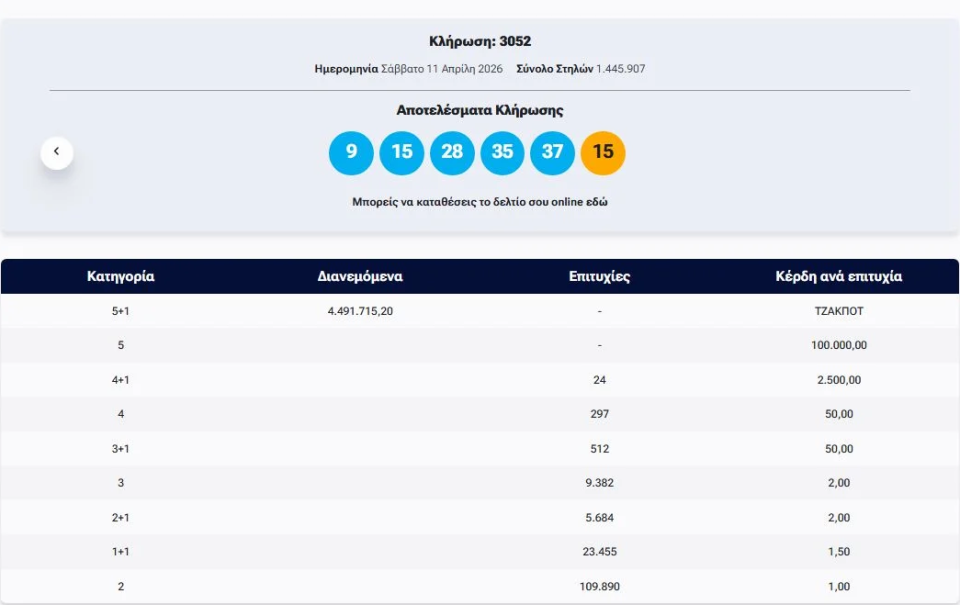This screenshot has width=960, height=605.
Task: Click the draw date Σάββατο 11 Απριλίου 2026
Action: pyautogui.click(x=441, y=69)
